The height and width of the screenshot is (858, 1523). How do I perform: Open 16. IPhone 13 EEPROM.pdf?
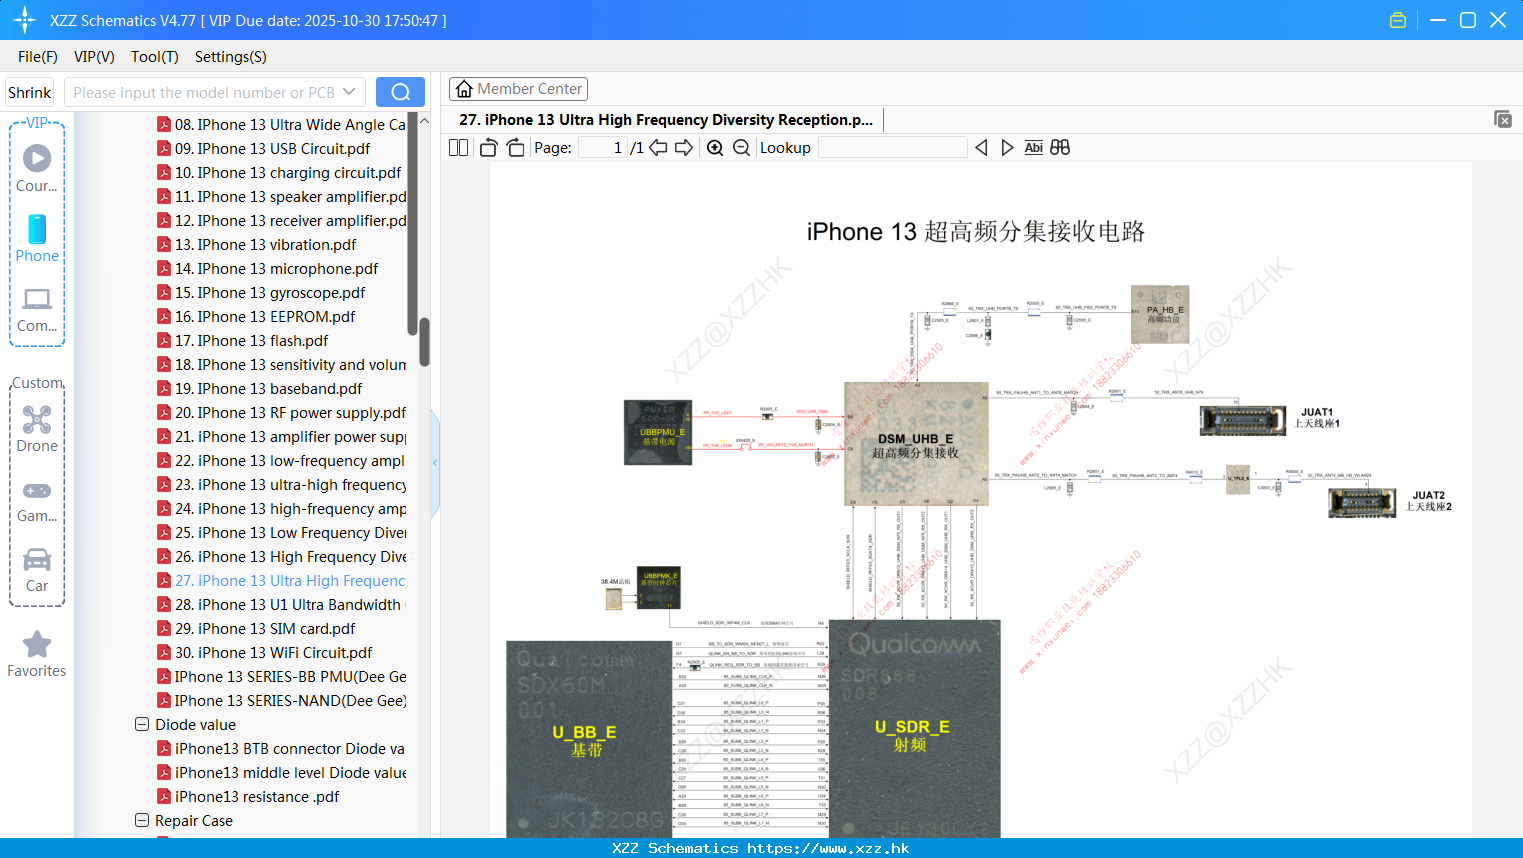click(x=256, y=316)
